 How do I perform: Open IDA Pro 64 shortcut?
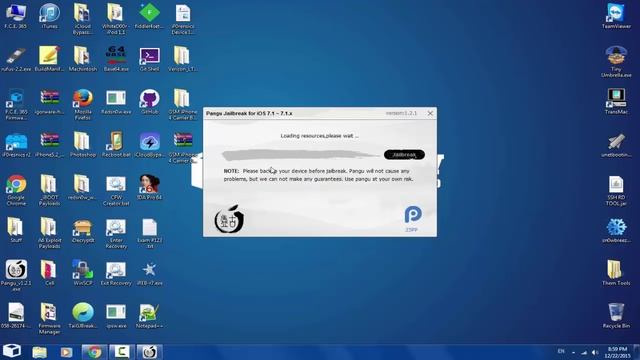point(149,187)
